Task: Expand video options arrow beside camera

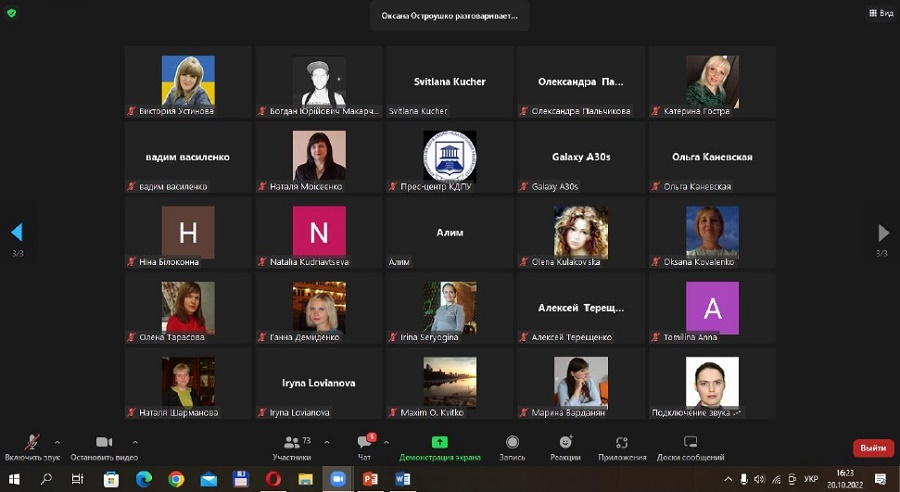Action: [x=135, y=441]
